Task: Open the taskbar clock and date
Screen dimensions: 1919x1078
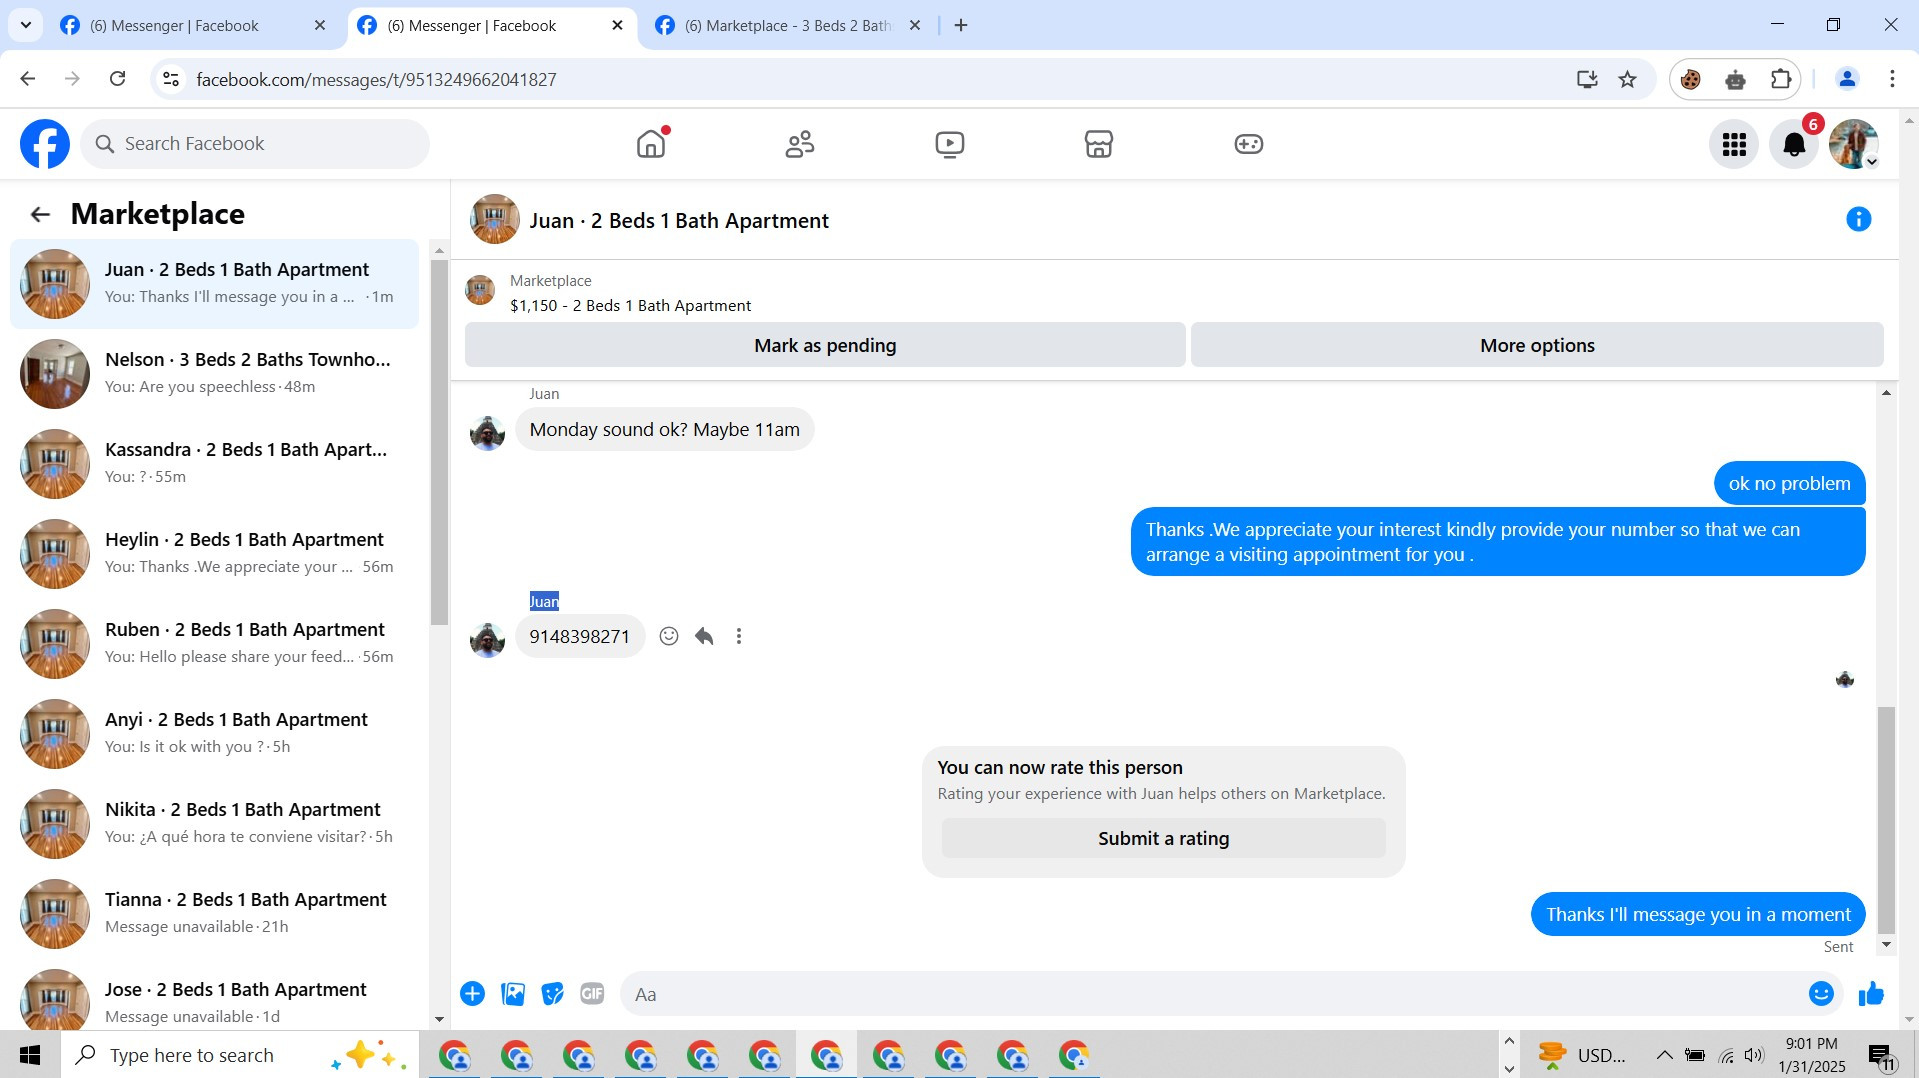Action: pos(1811,1055)
